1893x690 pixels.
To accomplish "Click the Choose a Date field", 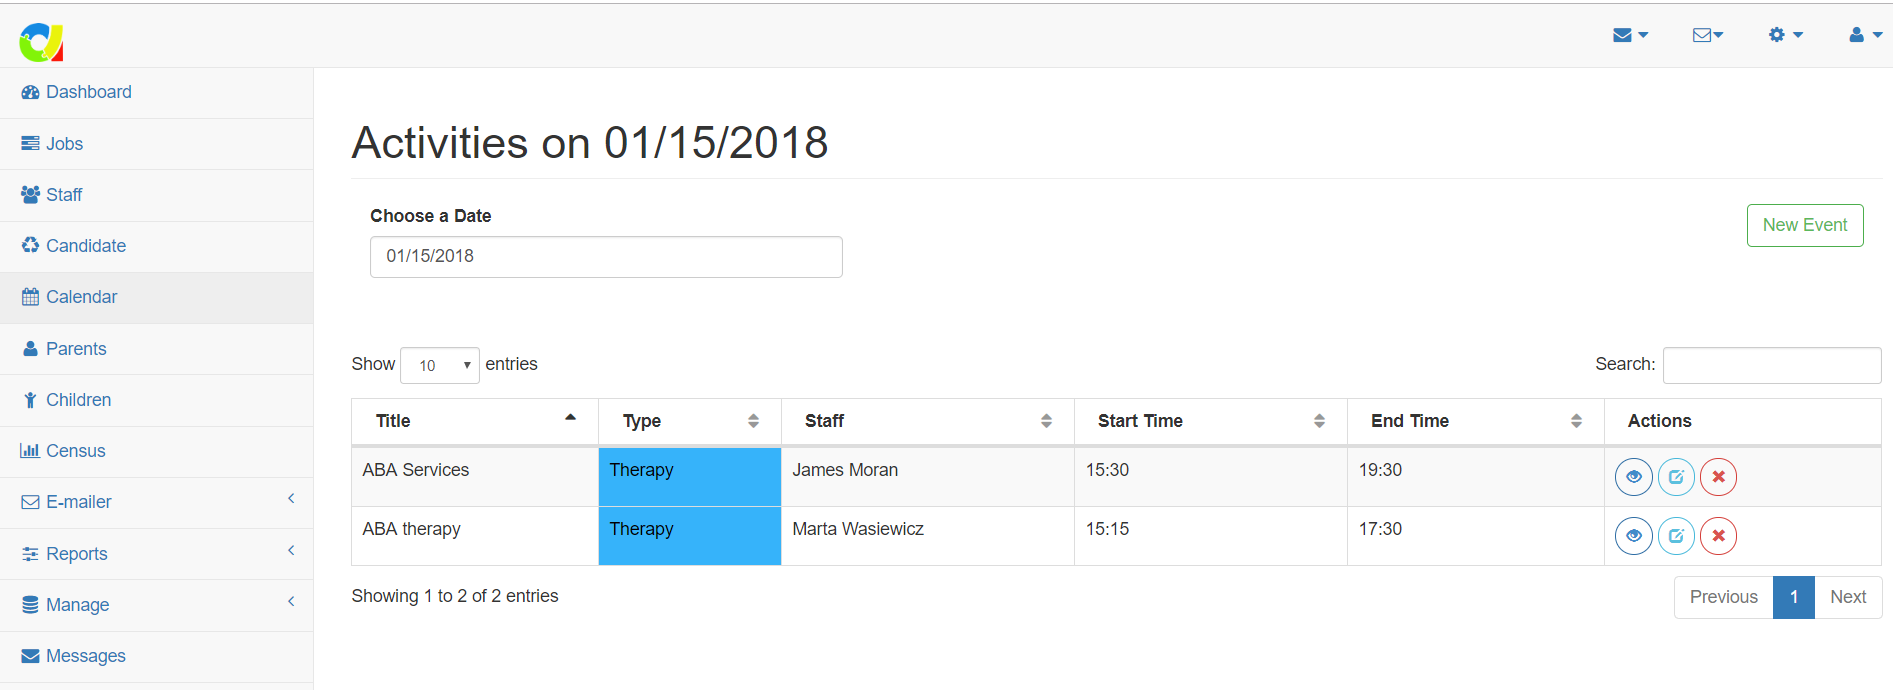I will [x=606, y=257].
